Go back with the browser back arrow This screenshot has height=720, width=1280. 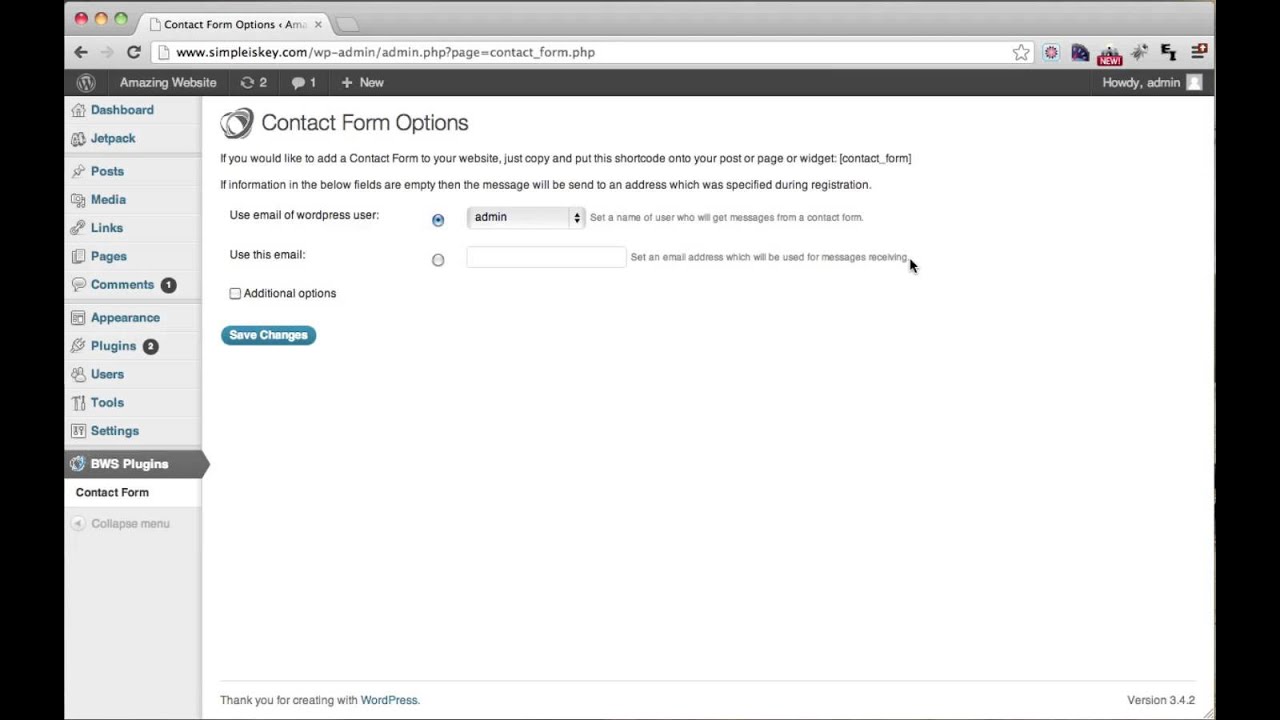pyautogui.click(x=81, y=52)
